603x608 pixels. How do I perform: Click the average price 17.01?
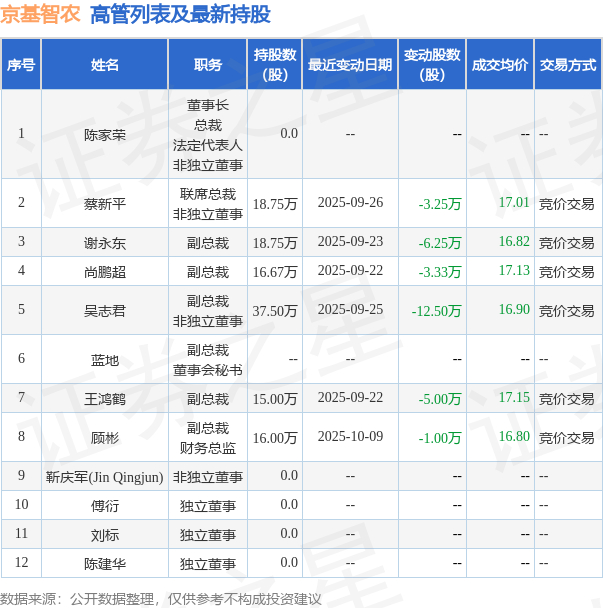(514, 202)
